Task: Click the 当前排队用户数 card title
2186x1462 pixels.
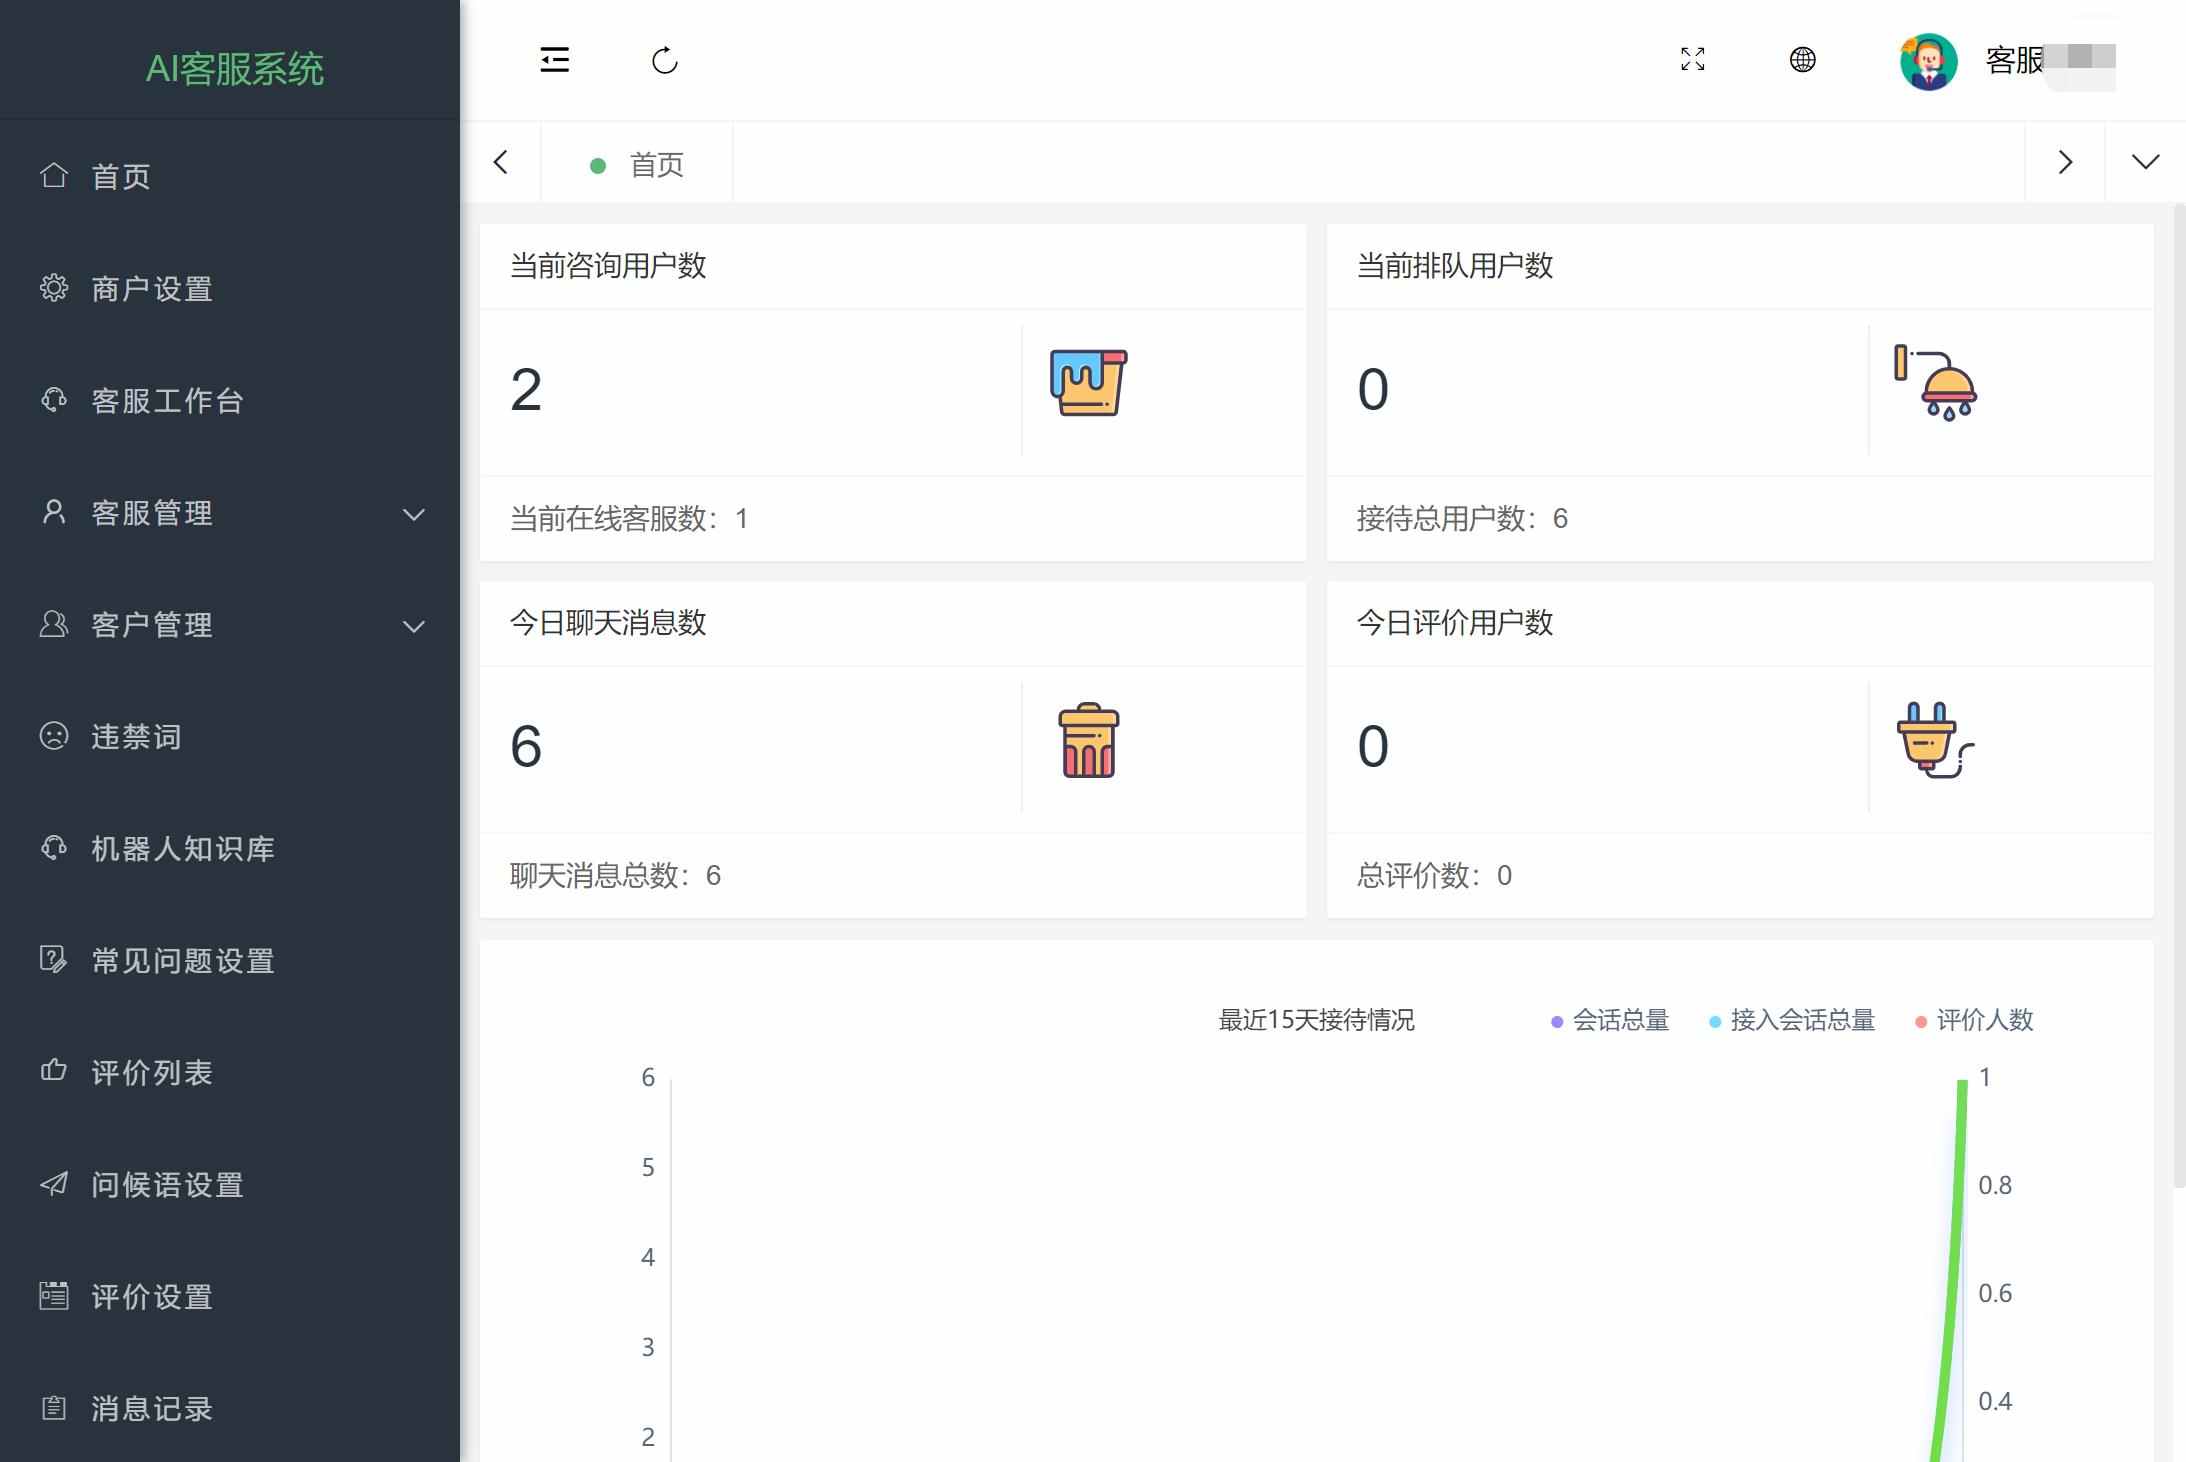Action: 1455,266
